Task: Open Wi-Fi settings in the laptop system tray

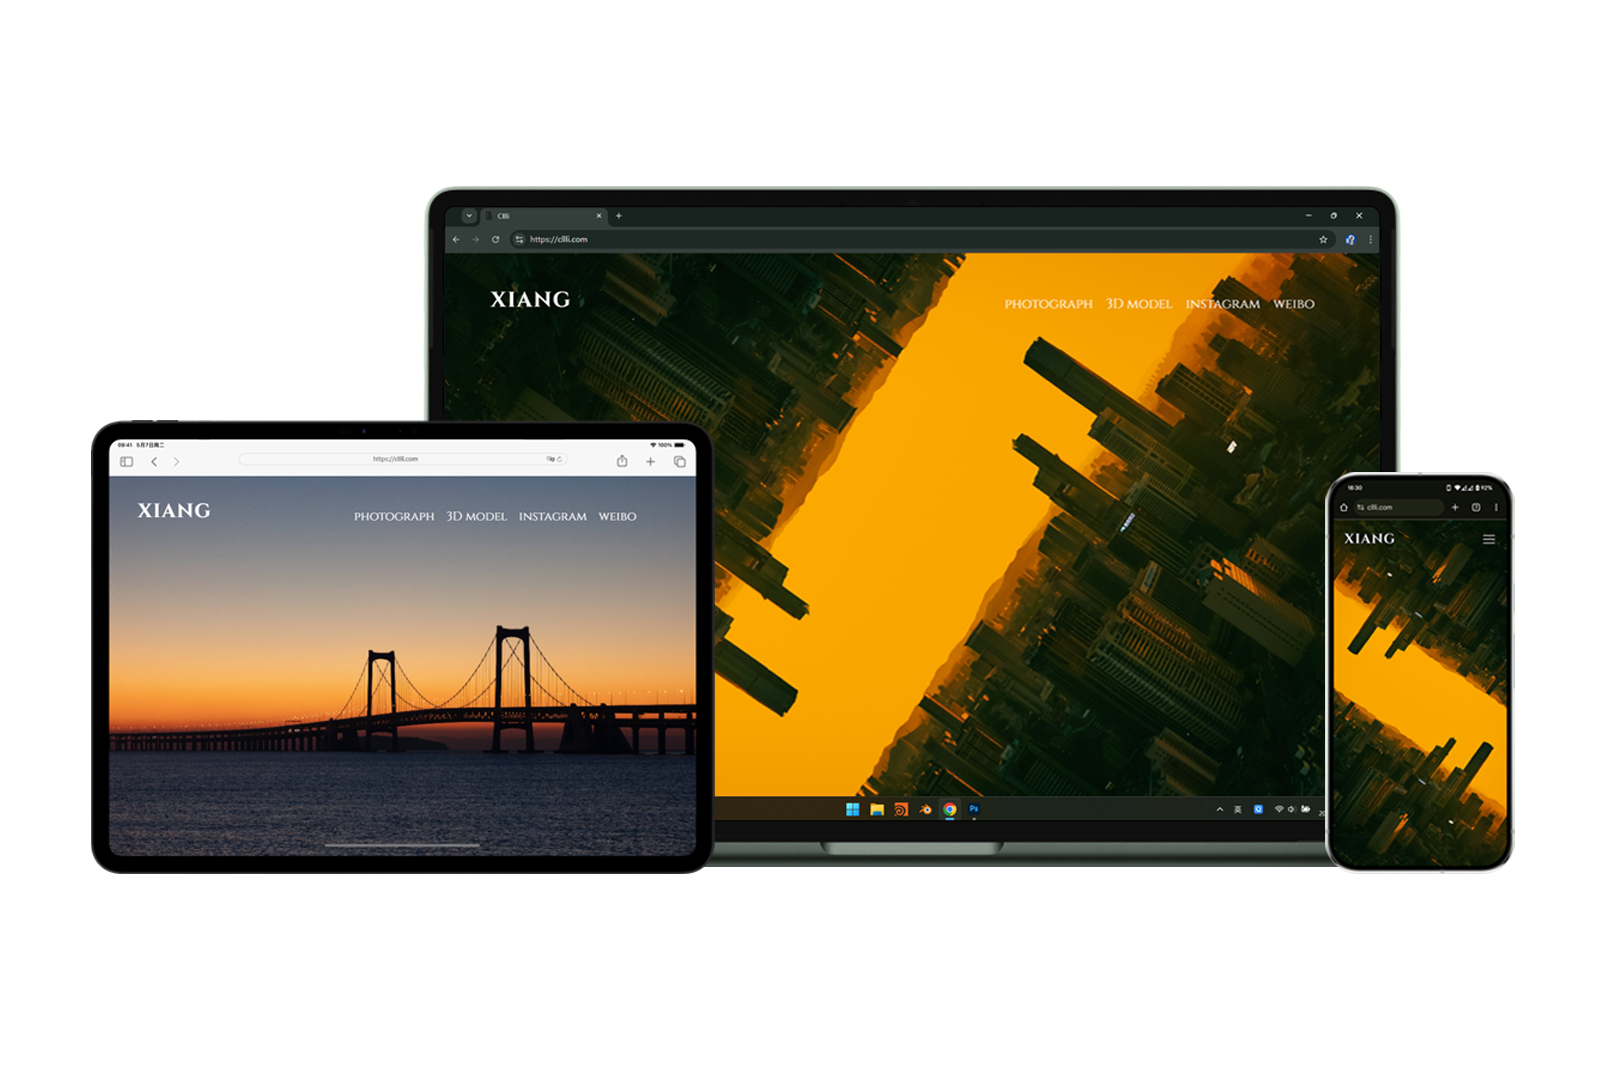Action: (1279, 809)
